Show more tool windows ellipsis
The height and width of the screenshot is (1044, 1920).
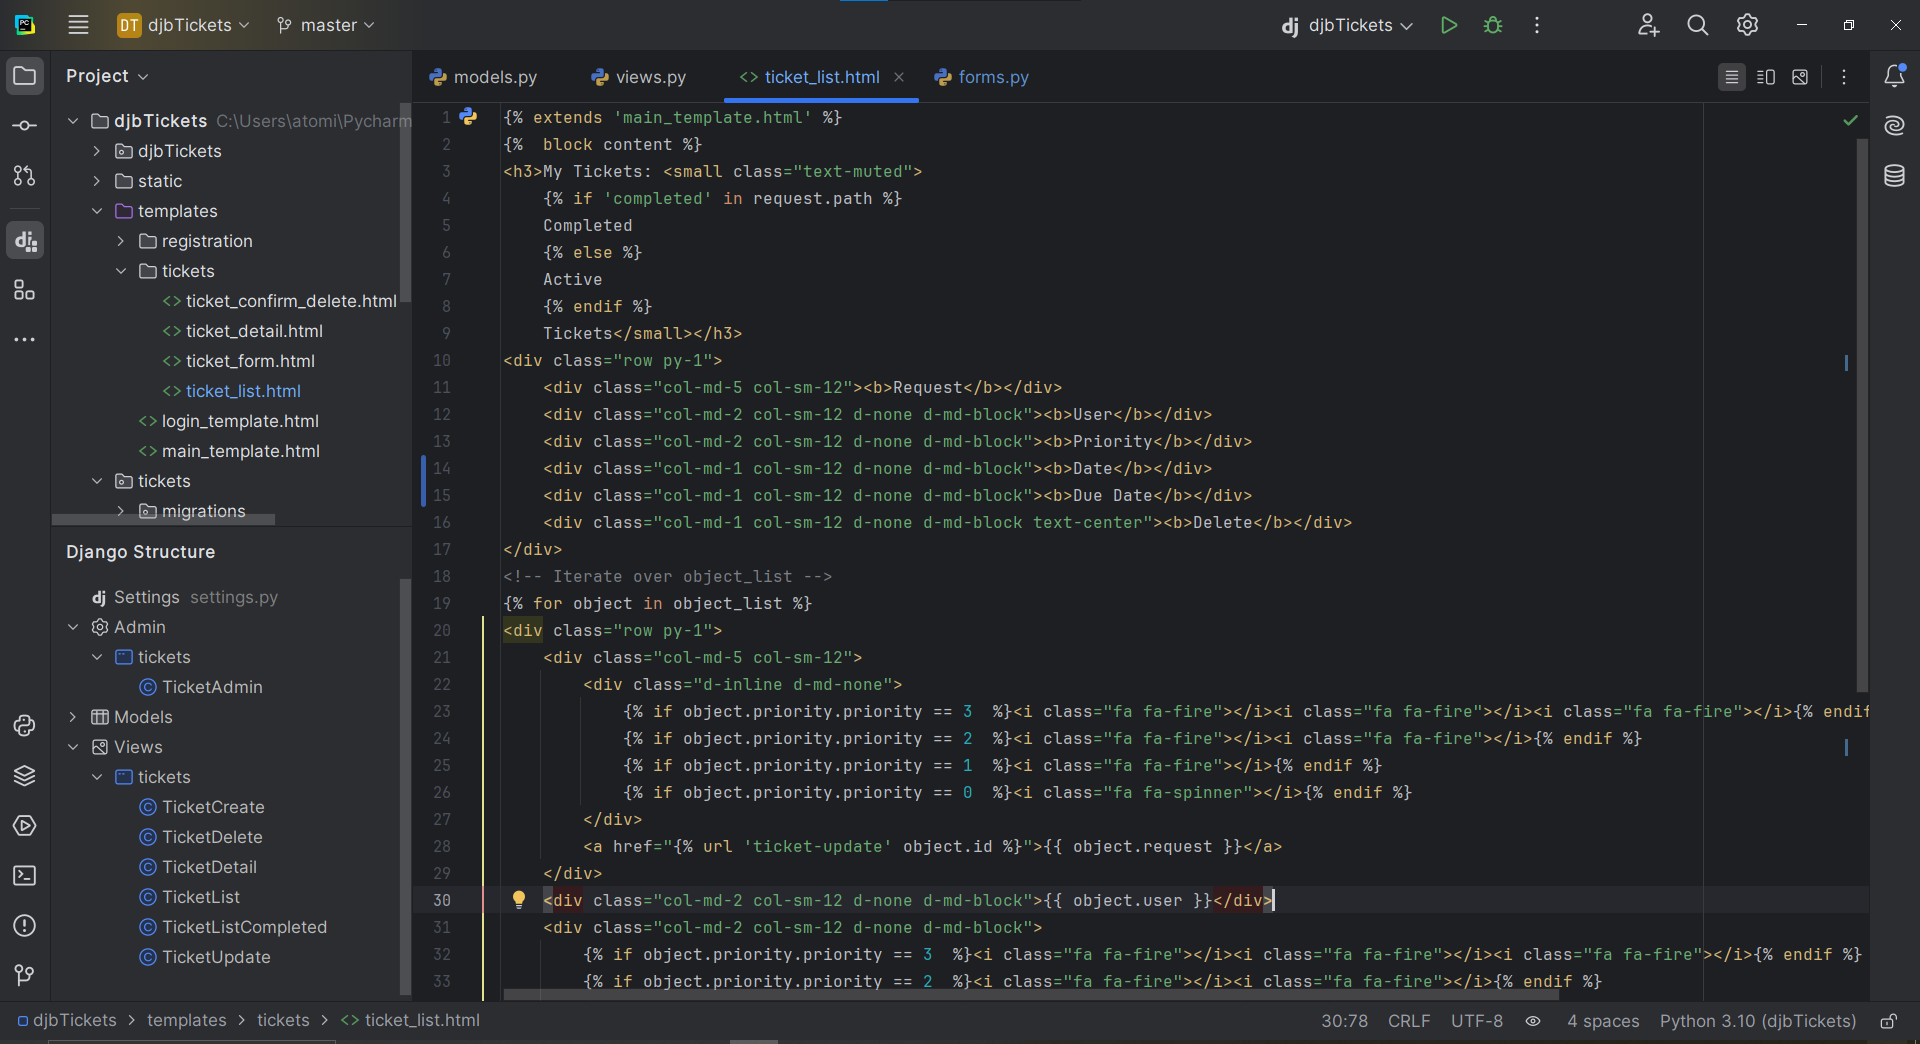[25, 340]
